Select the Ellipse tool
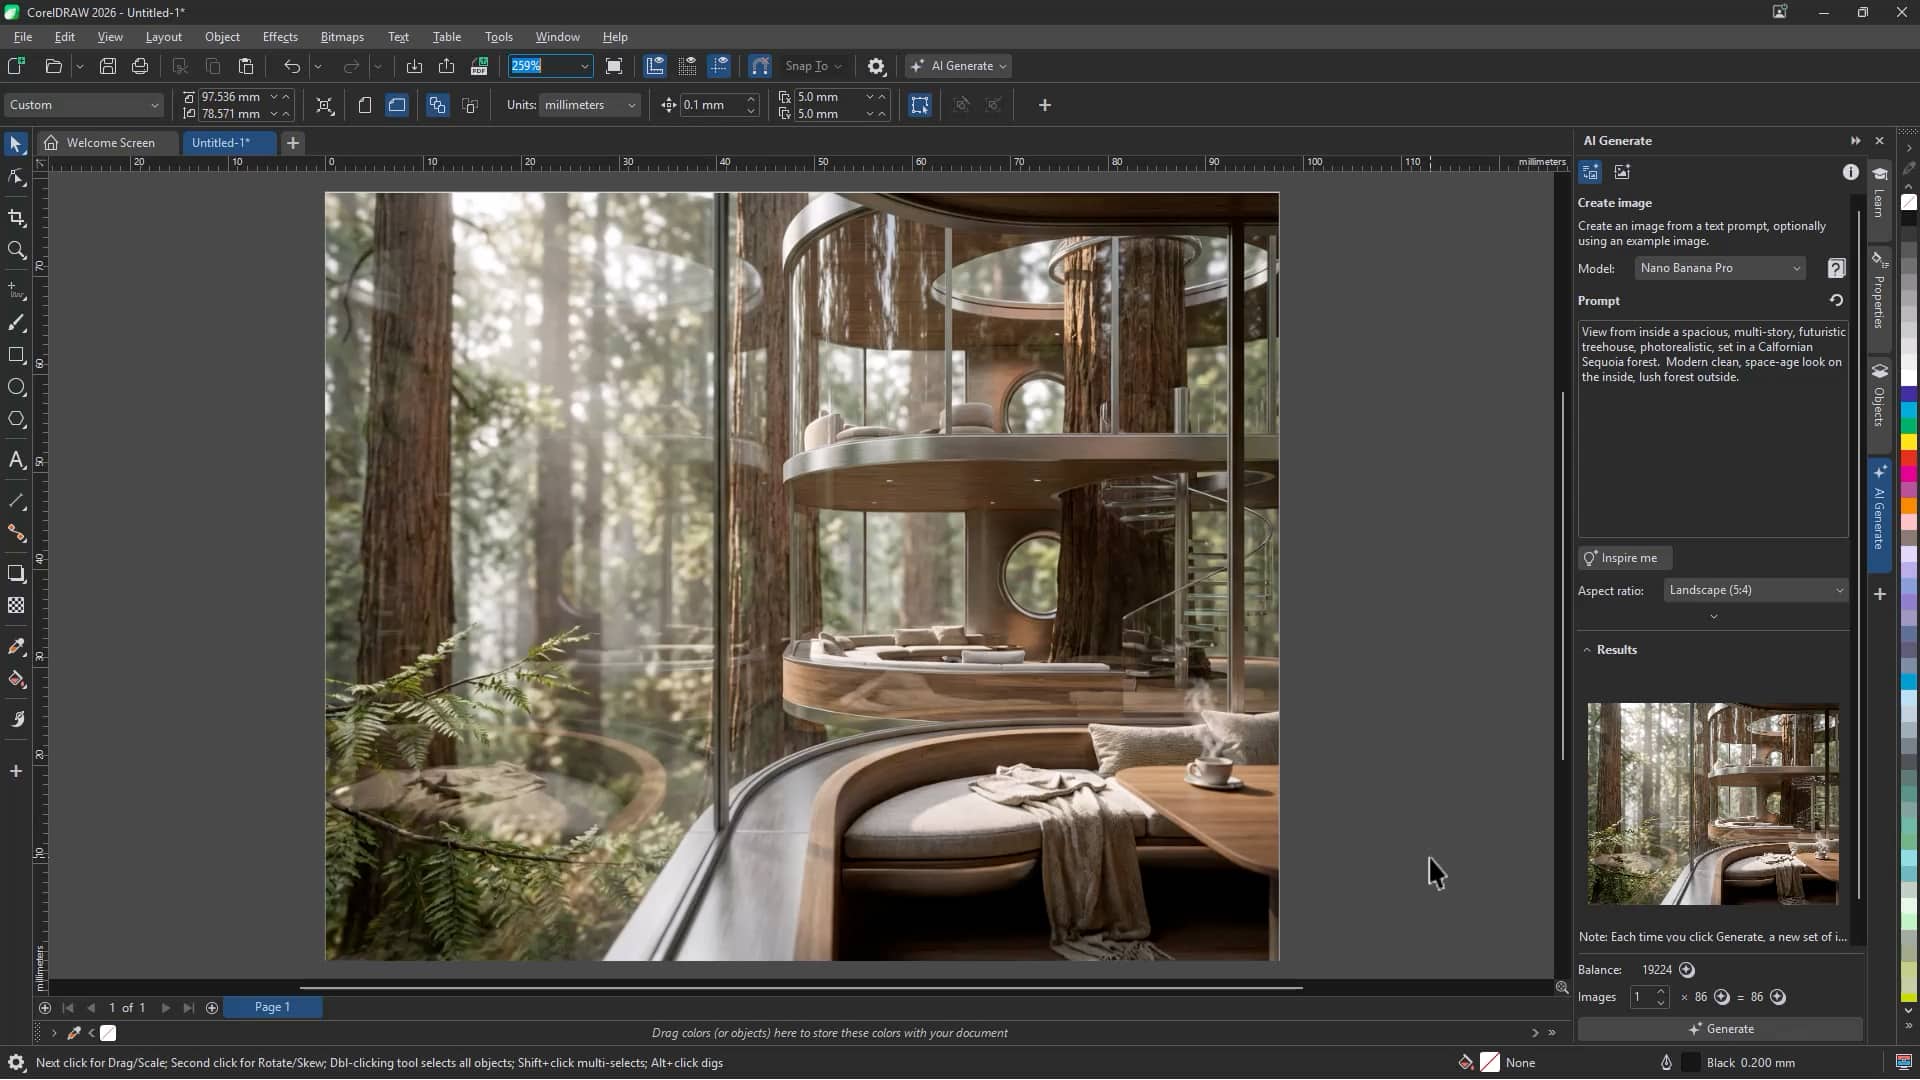Image resolution: width=1920 pixels, height=1080 pixels. point(16,387)
